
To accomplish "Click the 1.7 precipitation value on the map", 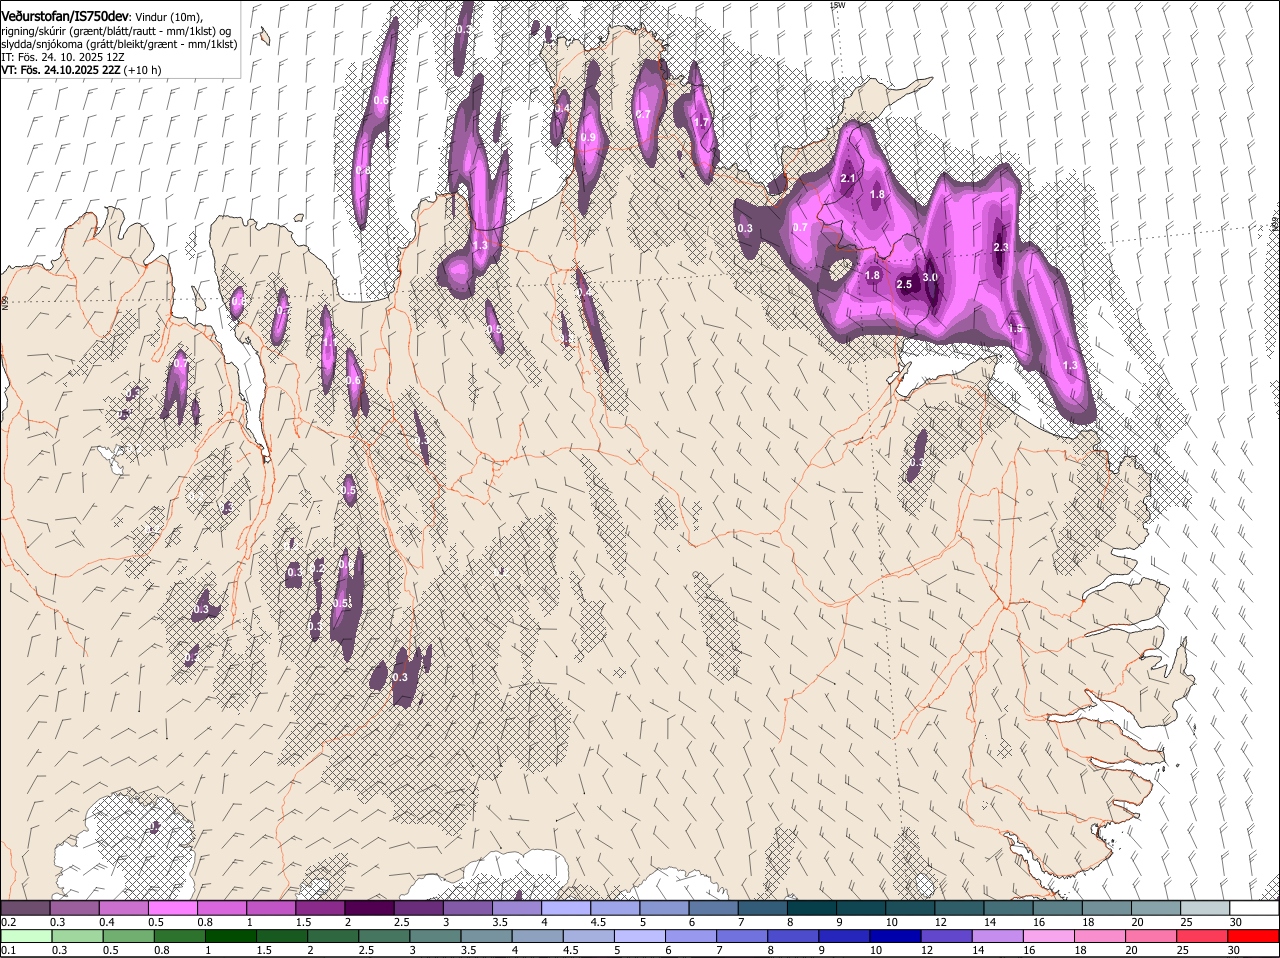I will click(x=701, y=123).
